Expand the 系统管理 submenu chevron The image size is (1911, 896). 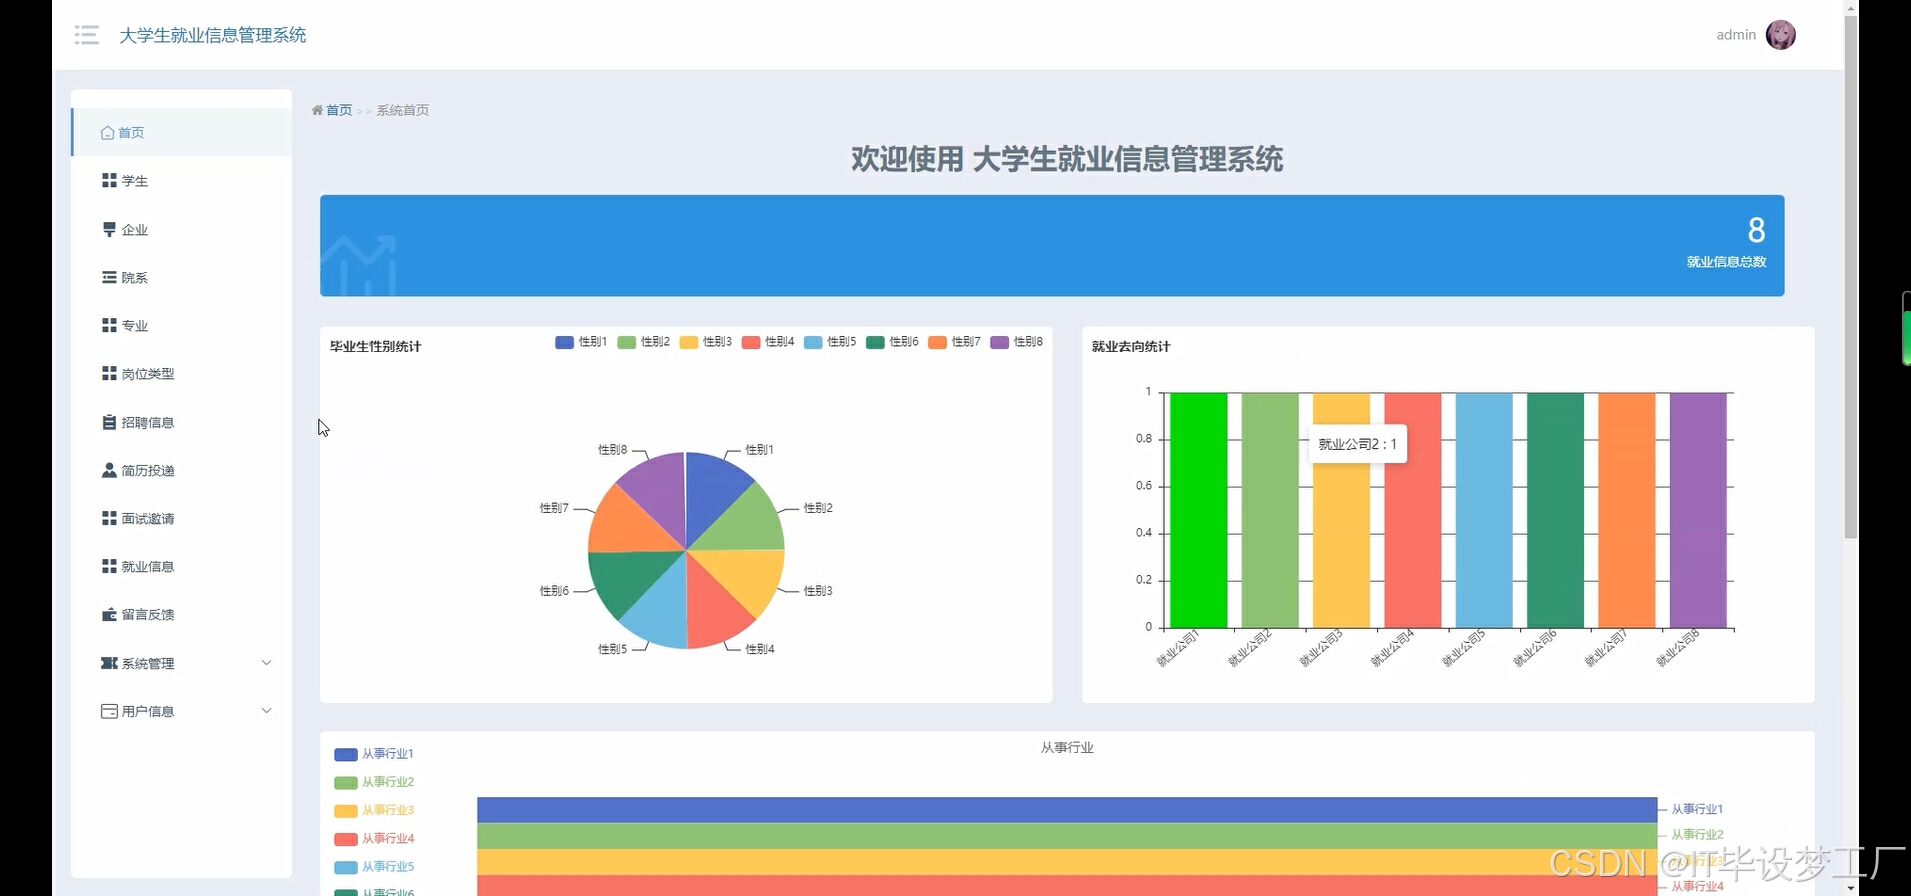266,662
